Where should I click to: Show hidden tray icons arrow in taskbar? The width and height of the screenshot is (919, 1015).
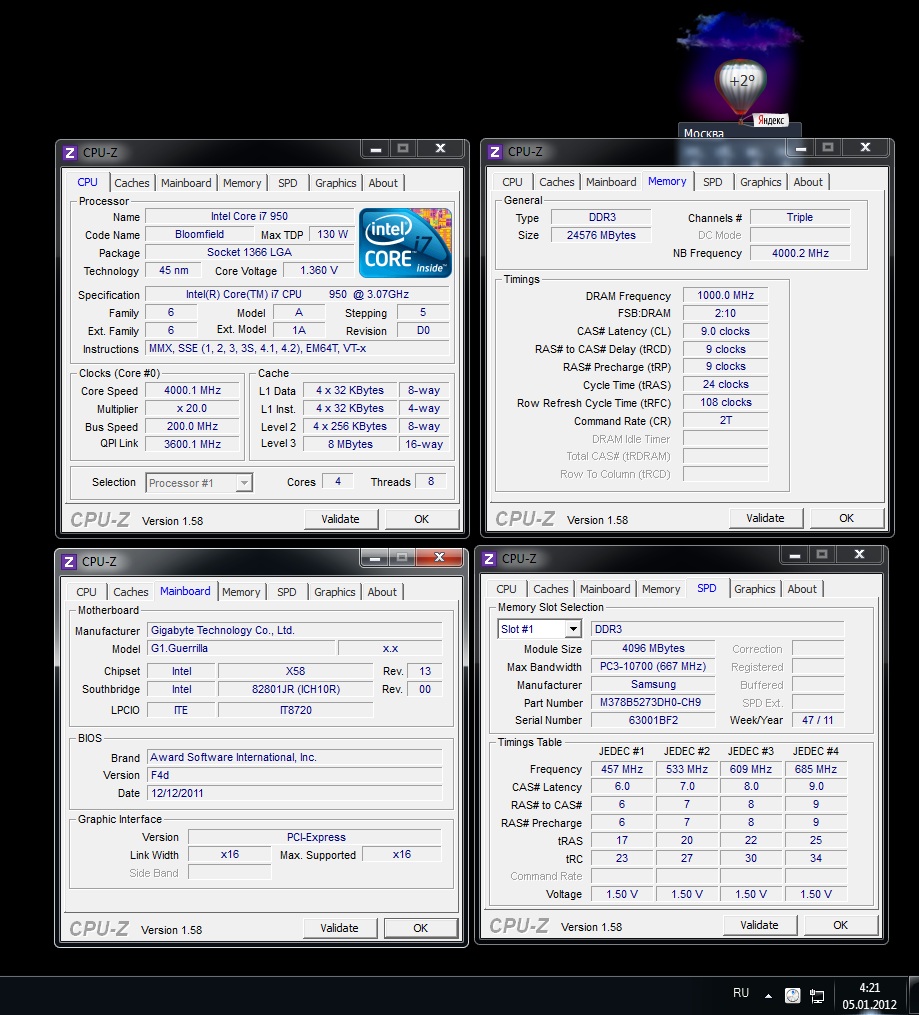(768, 996)
